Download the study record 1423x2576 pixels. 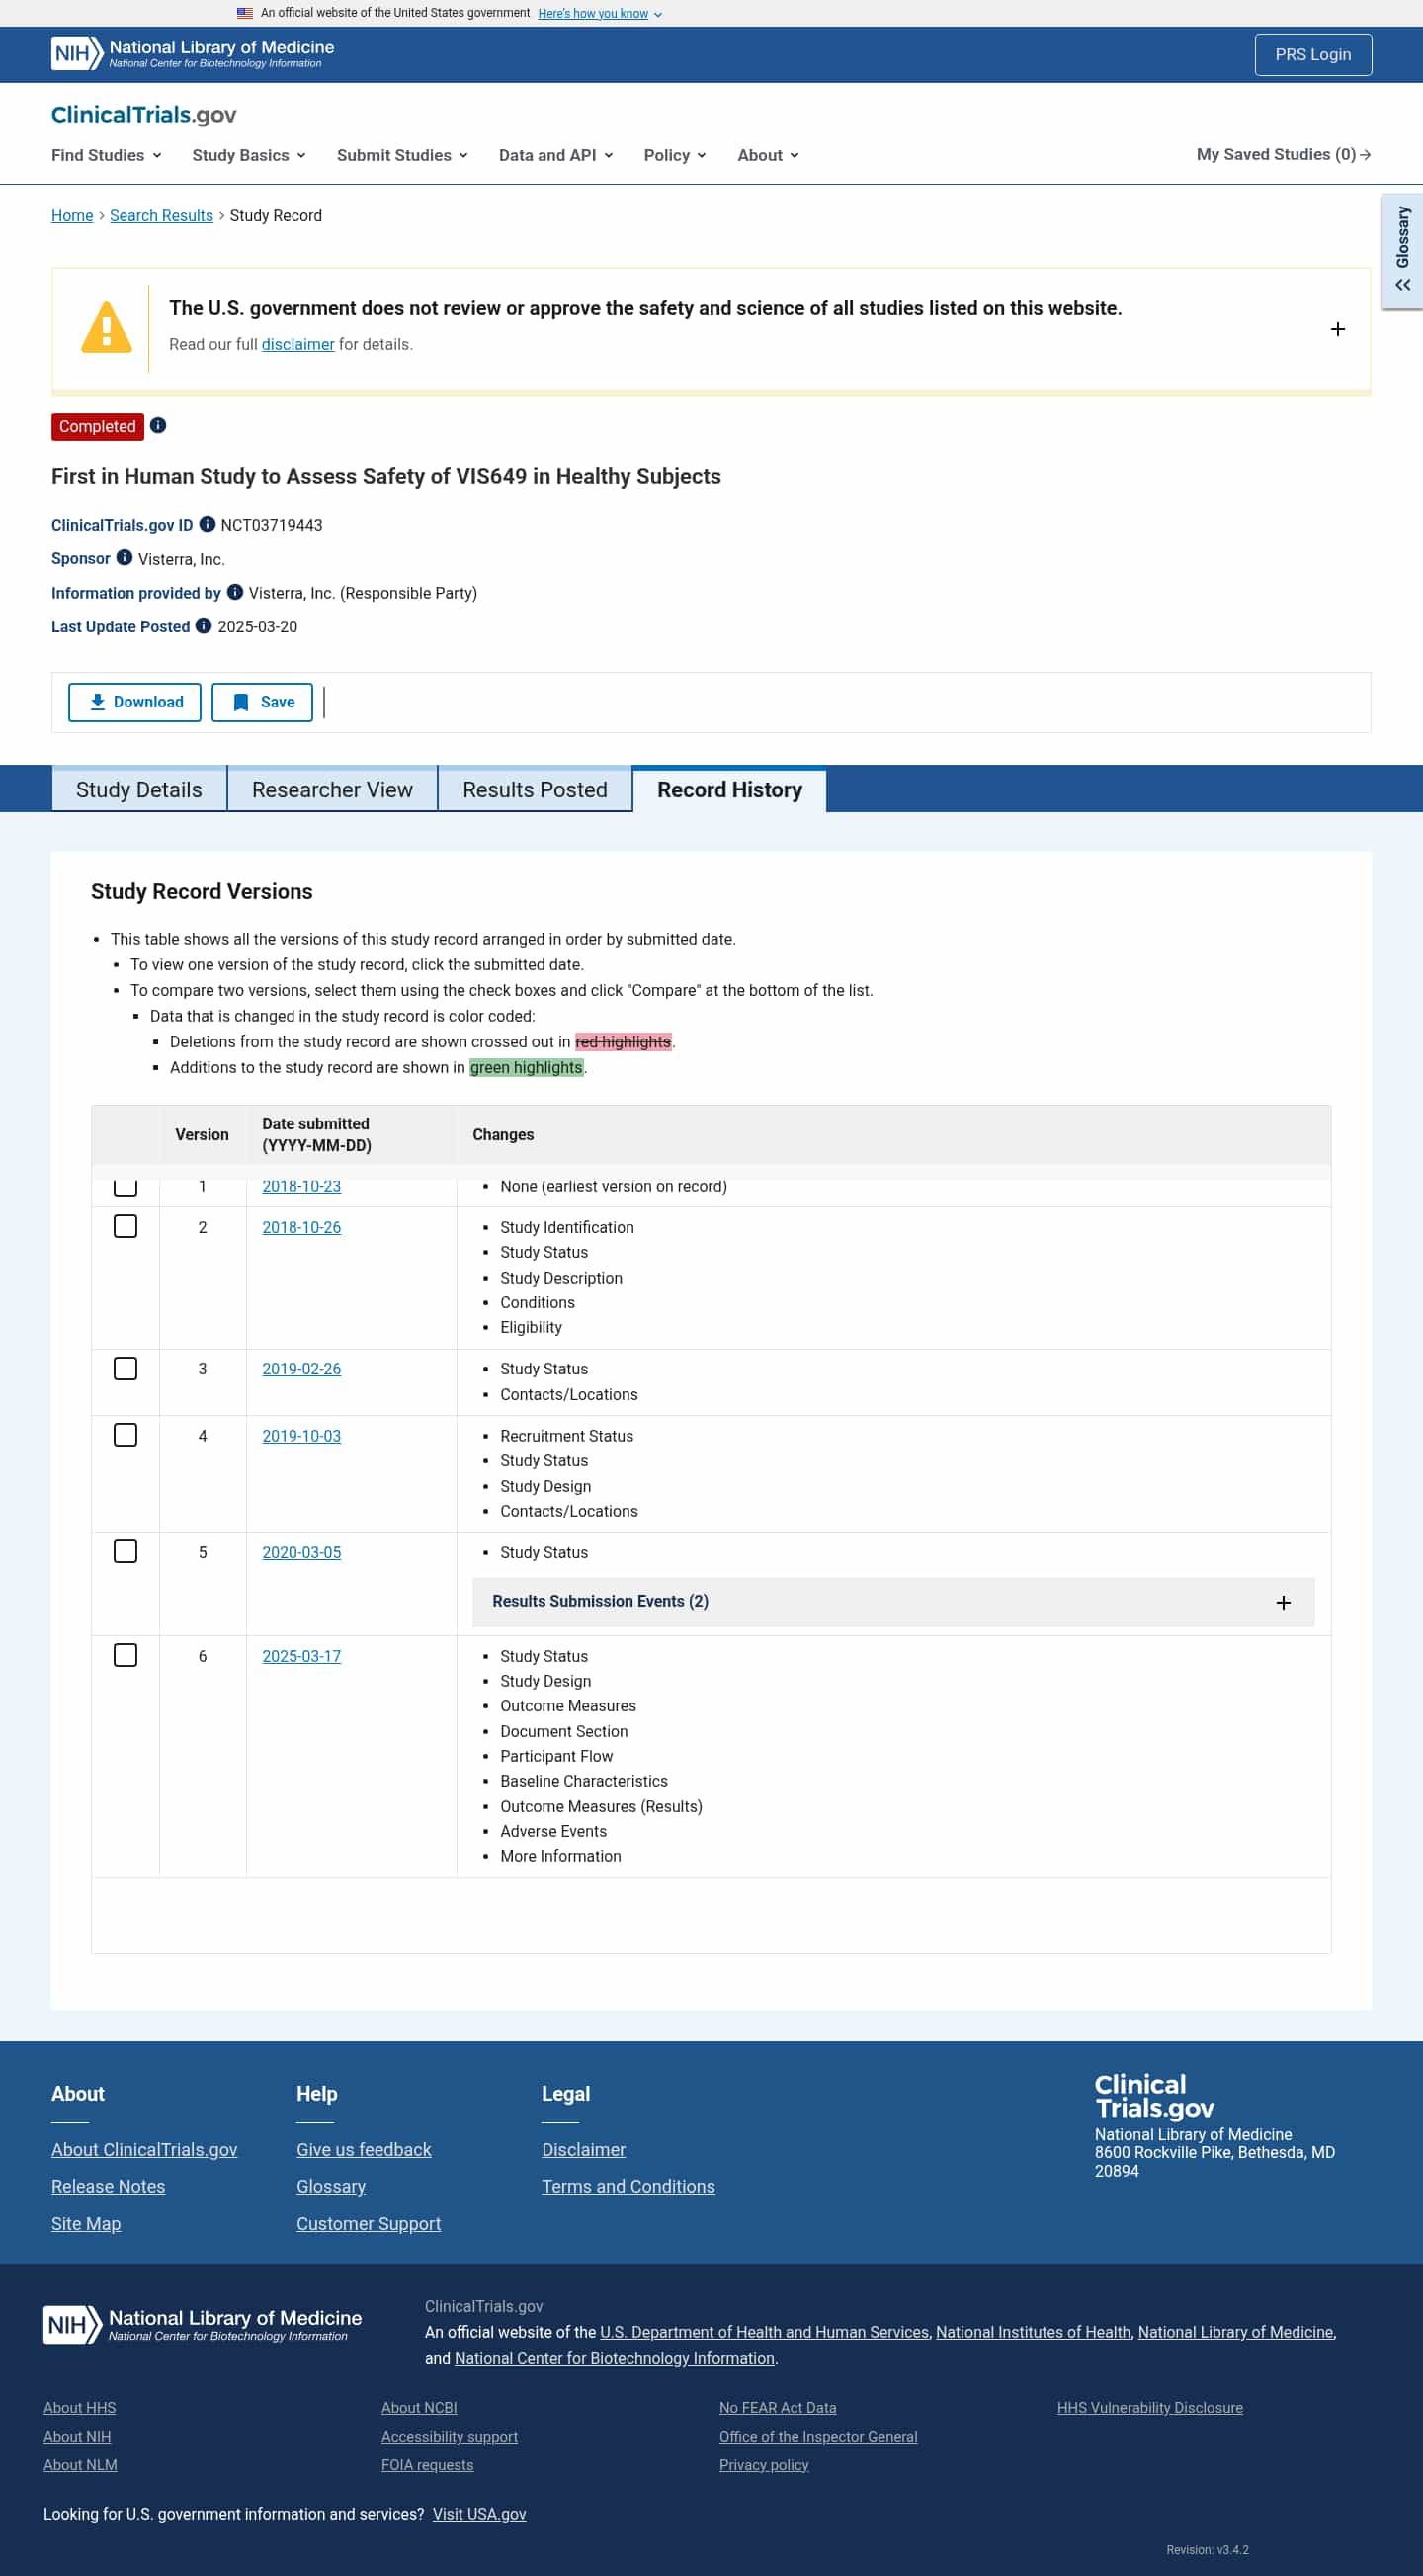pyautogui.click(x=135, y=702)
